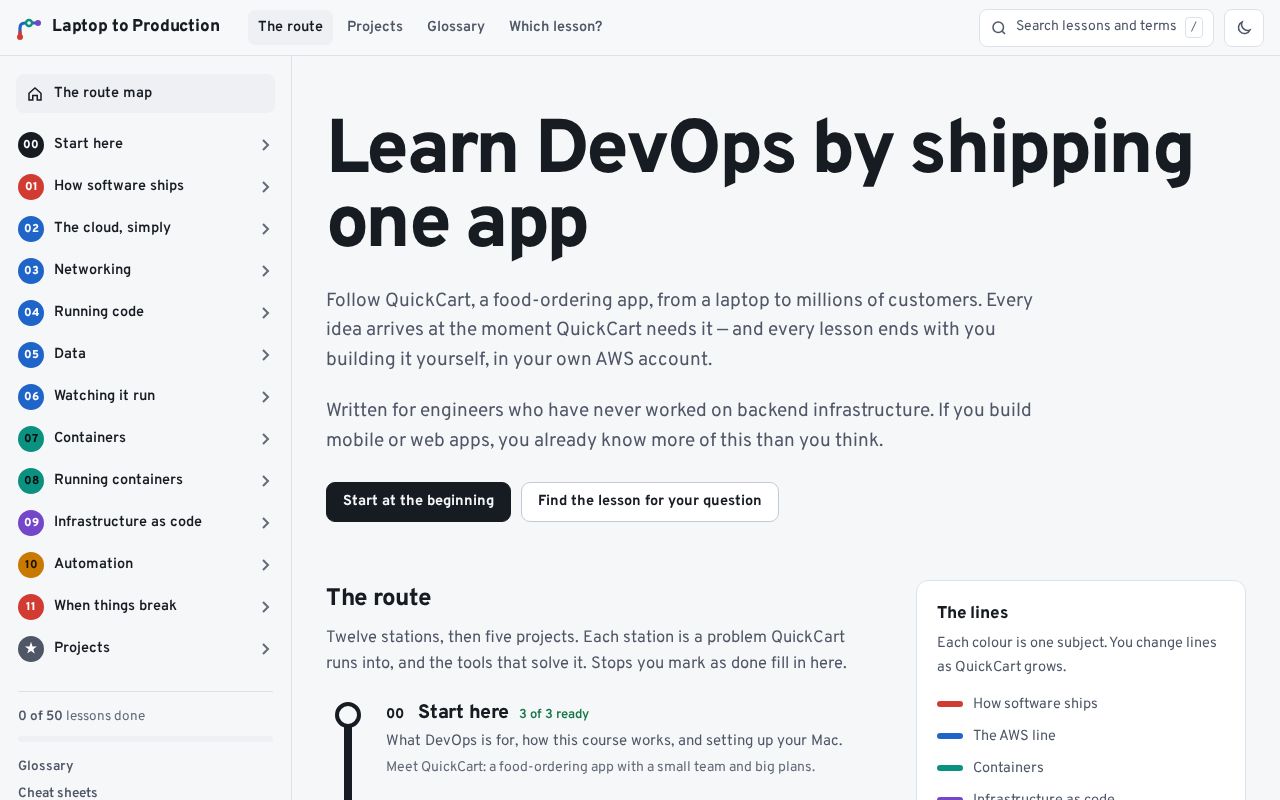Click the red How software ships line swatch
Image resolution: width=1280 pixels, height=800 pixels.
(950, 704)
